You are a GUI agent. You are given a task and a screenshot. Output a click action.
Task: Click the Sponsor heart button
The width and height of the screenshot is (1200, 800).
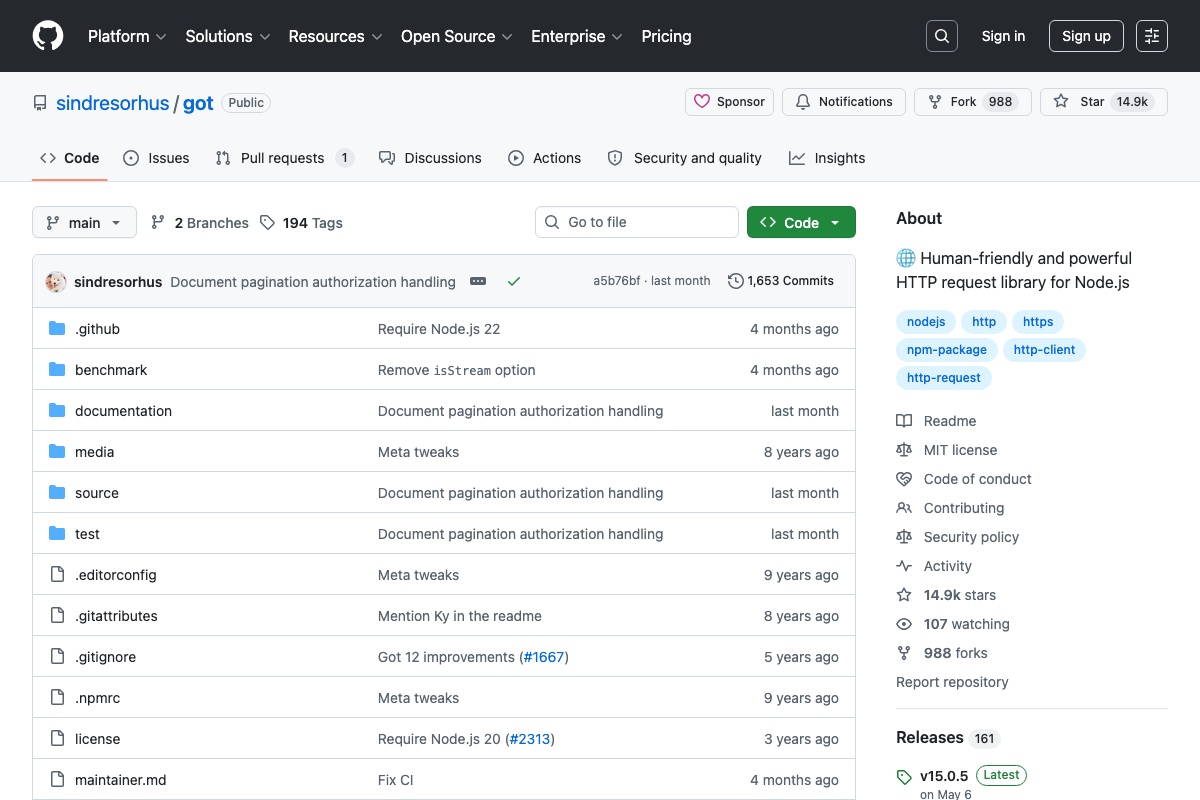730,102
